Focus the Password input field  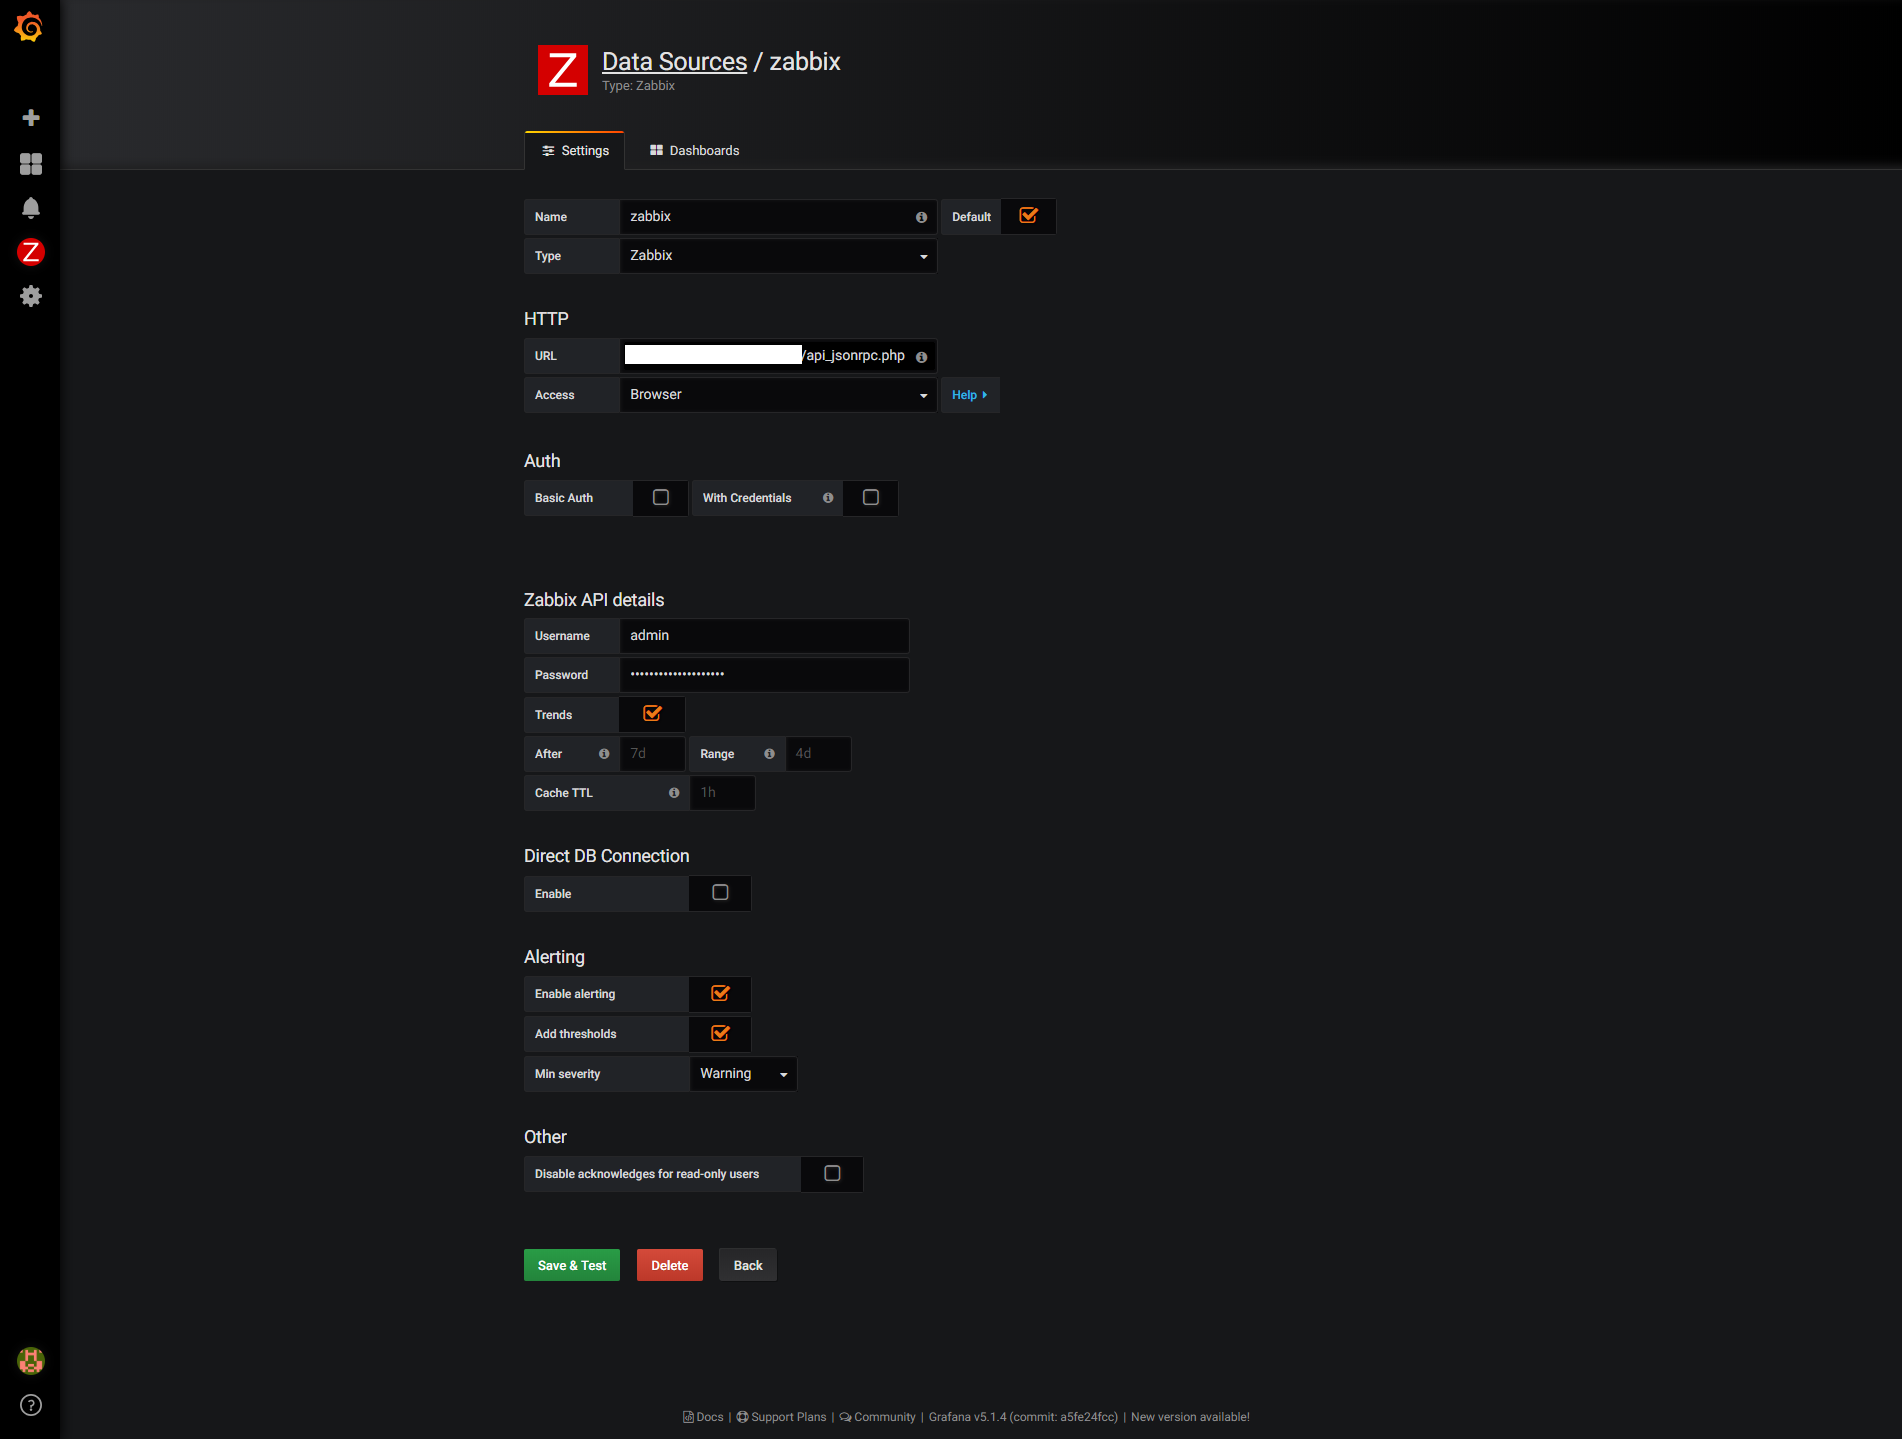[764, 675]
